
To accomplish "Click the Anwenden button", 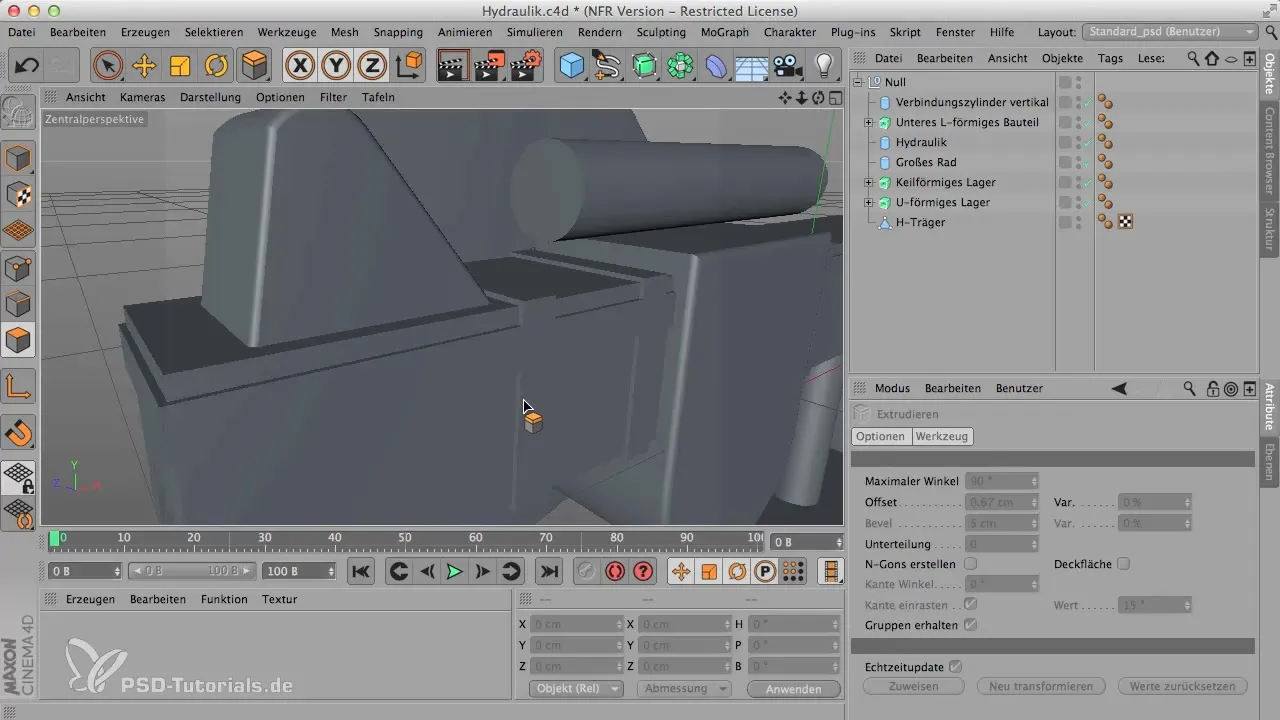I will 791,689.
